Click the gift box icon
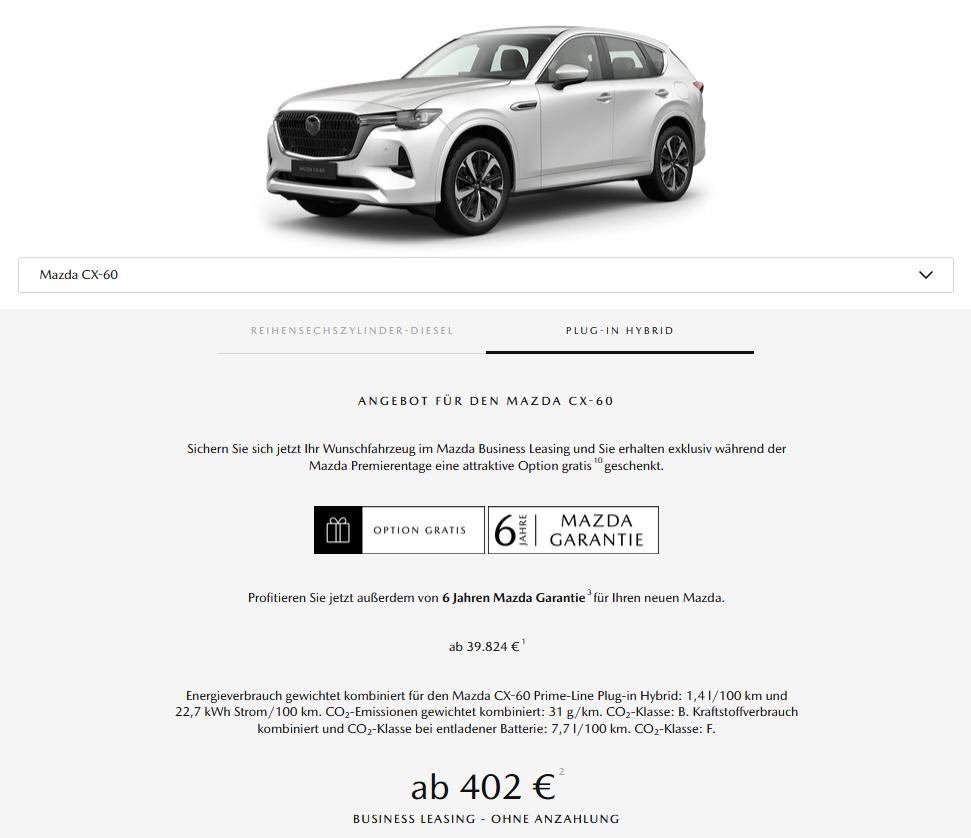971x838 pixels. (338, 530)
